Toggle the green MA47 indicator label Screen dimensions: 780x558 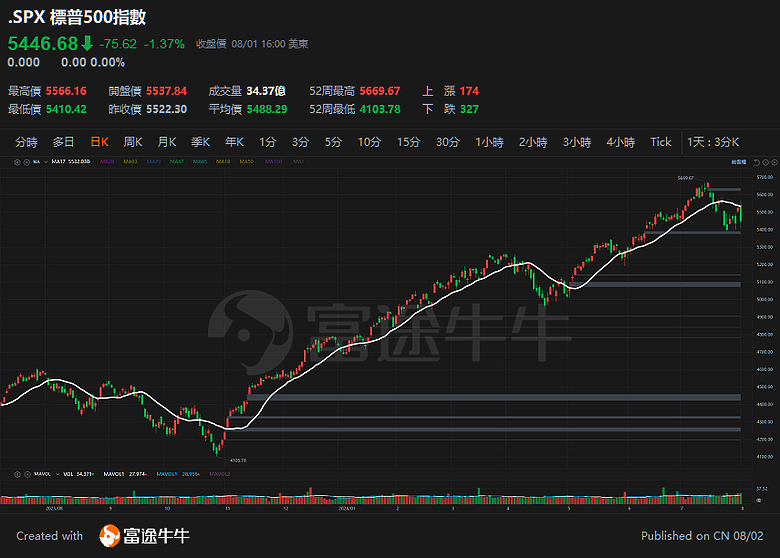(x=177, y=162)
